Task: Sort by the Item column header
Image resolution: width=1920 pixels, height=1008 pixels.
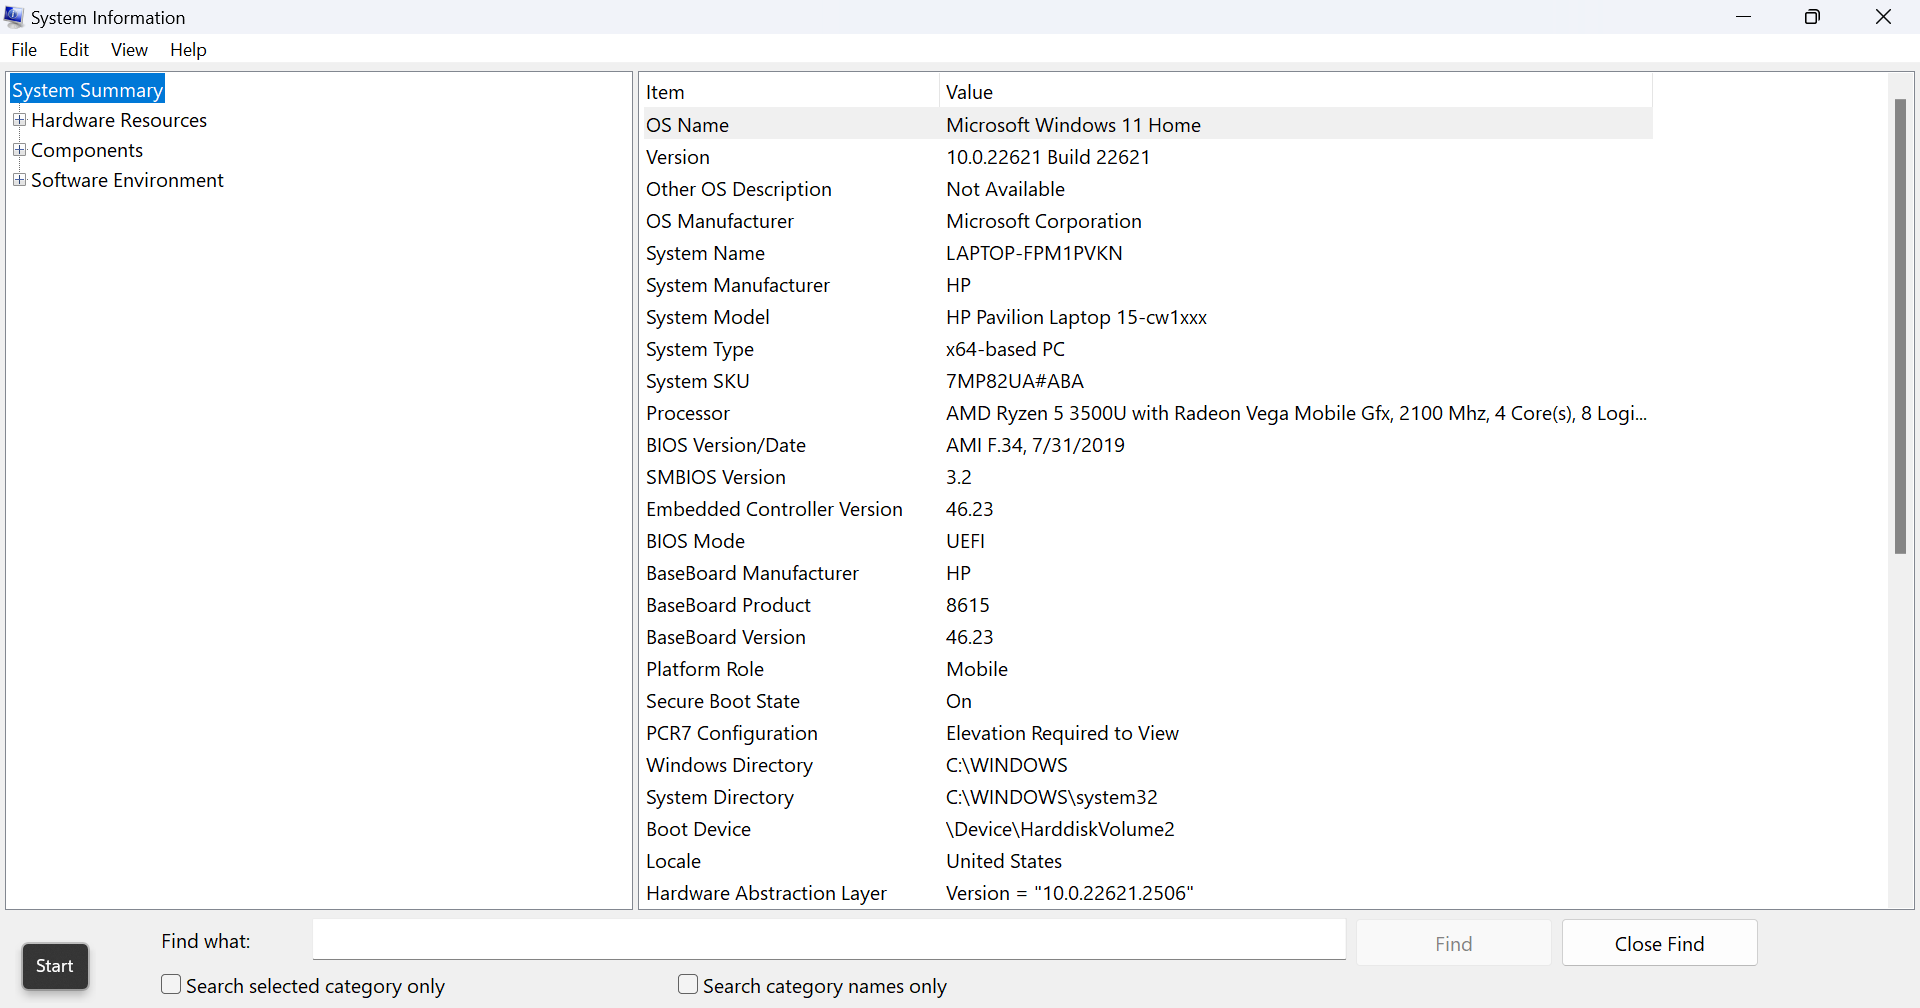Action: 789,92
